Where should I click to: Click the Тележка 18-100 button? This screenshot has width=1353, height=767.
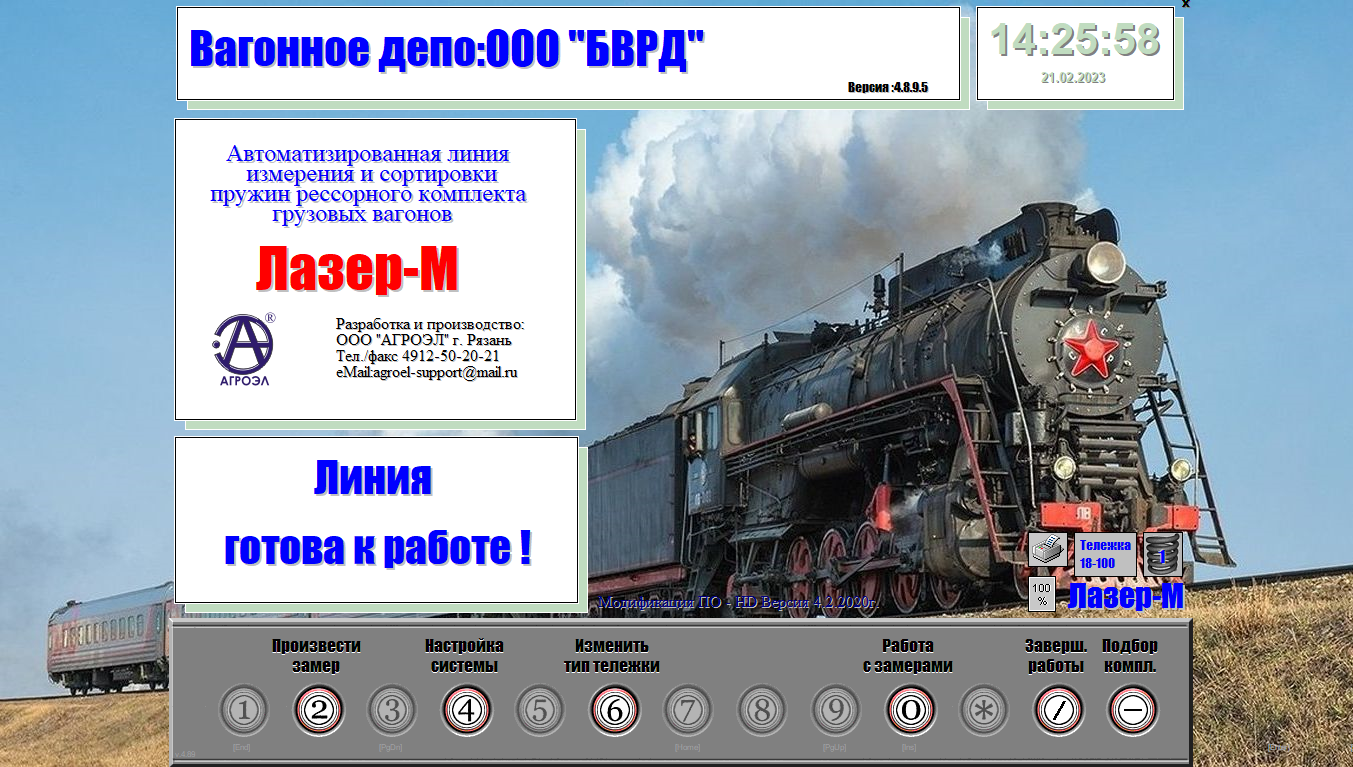tap(1105, 554)
